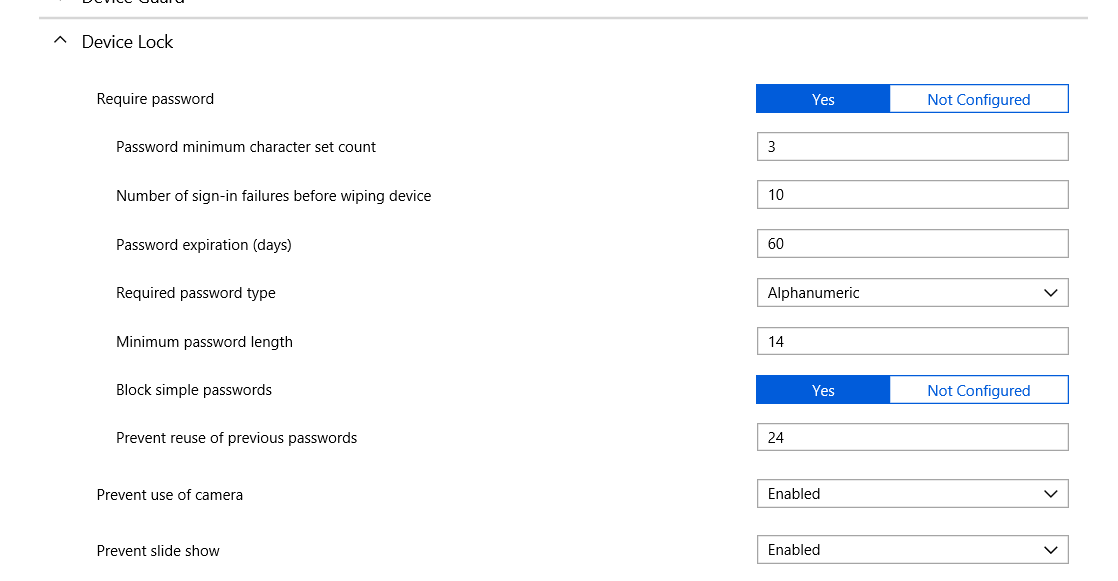
Task: Open the Required password type dropdown
Action: point(912,292)
